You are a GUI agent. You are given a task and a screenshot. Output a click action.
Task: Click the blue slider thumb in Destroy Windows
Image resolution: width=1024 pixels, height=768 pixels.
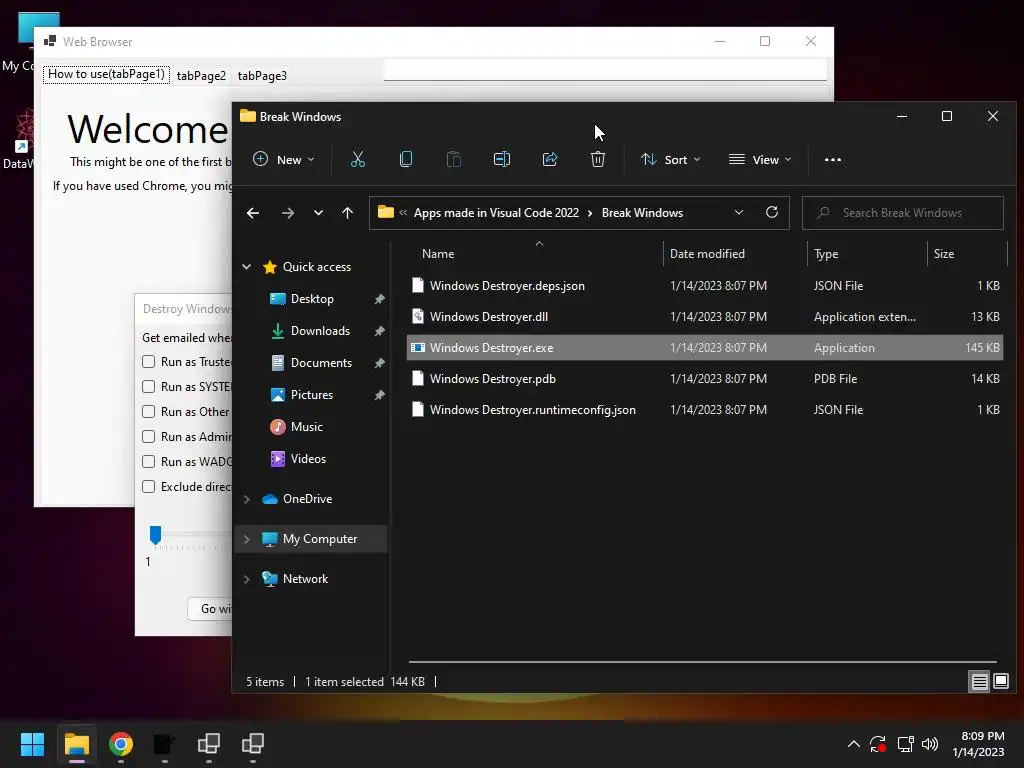pos(155,535)
